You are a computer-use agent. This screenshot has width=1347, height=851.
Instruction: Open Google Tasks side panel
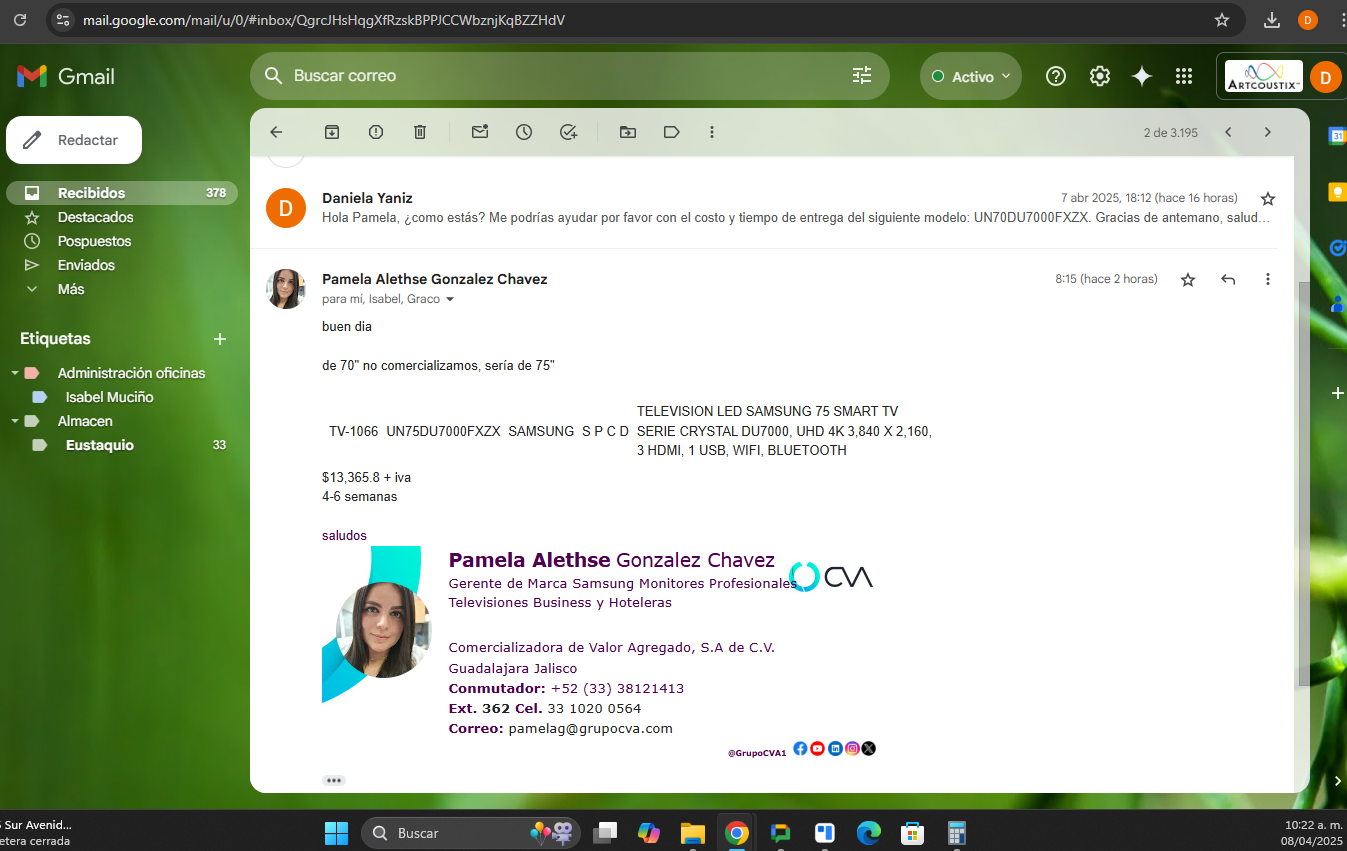tap(1337, 248)
